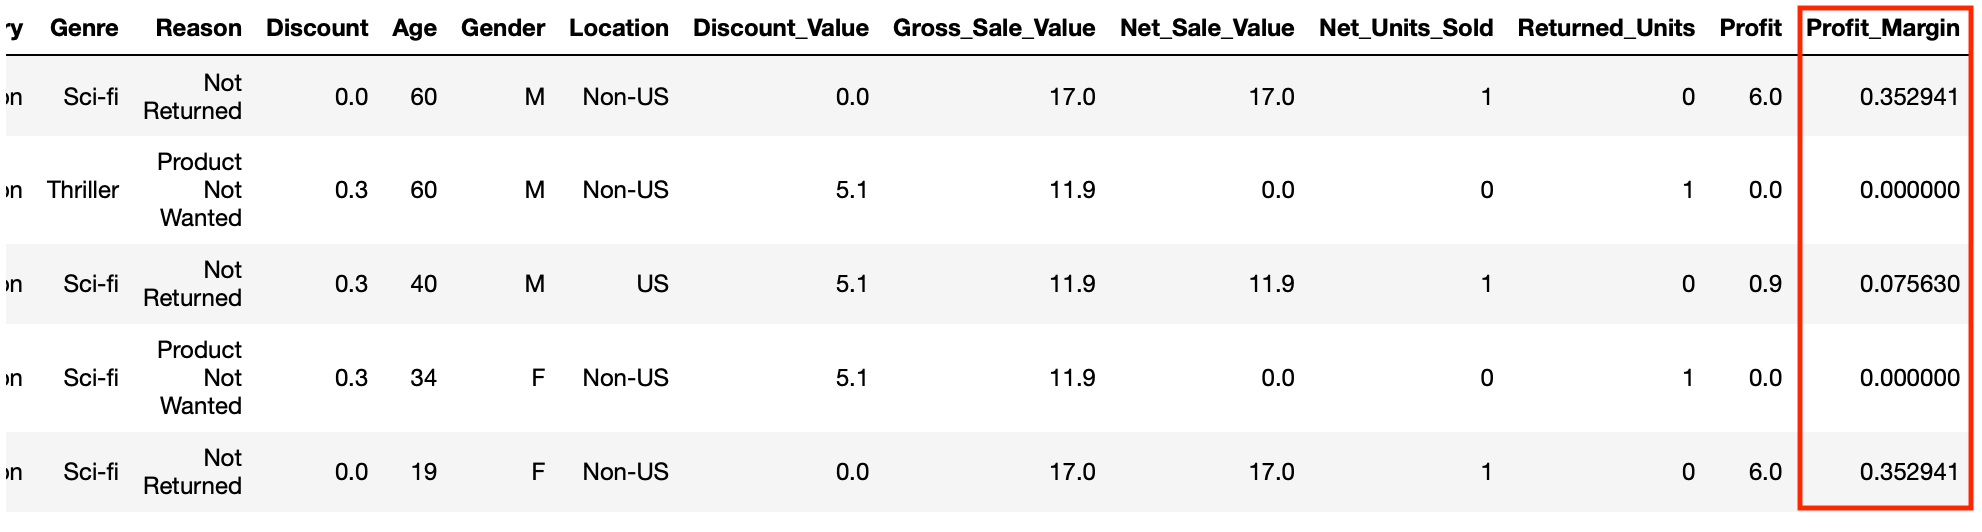Image resolution: width=1982 pixels, height=532 pixels.
Task: Select the Age cell showing 19
Action: (x=423, y=472)
